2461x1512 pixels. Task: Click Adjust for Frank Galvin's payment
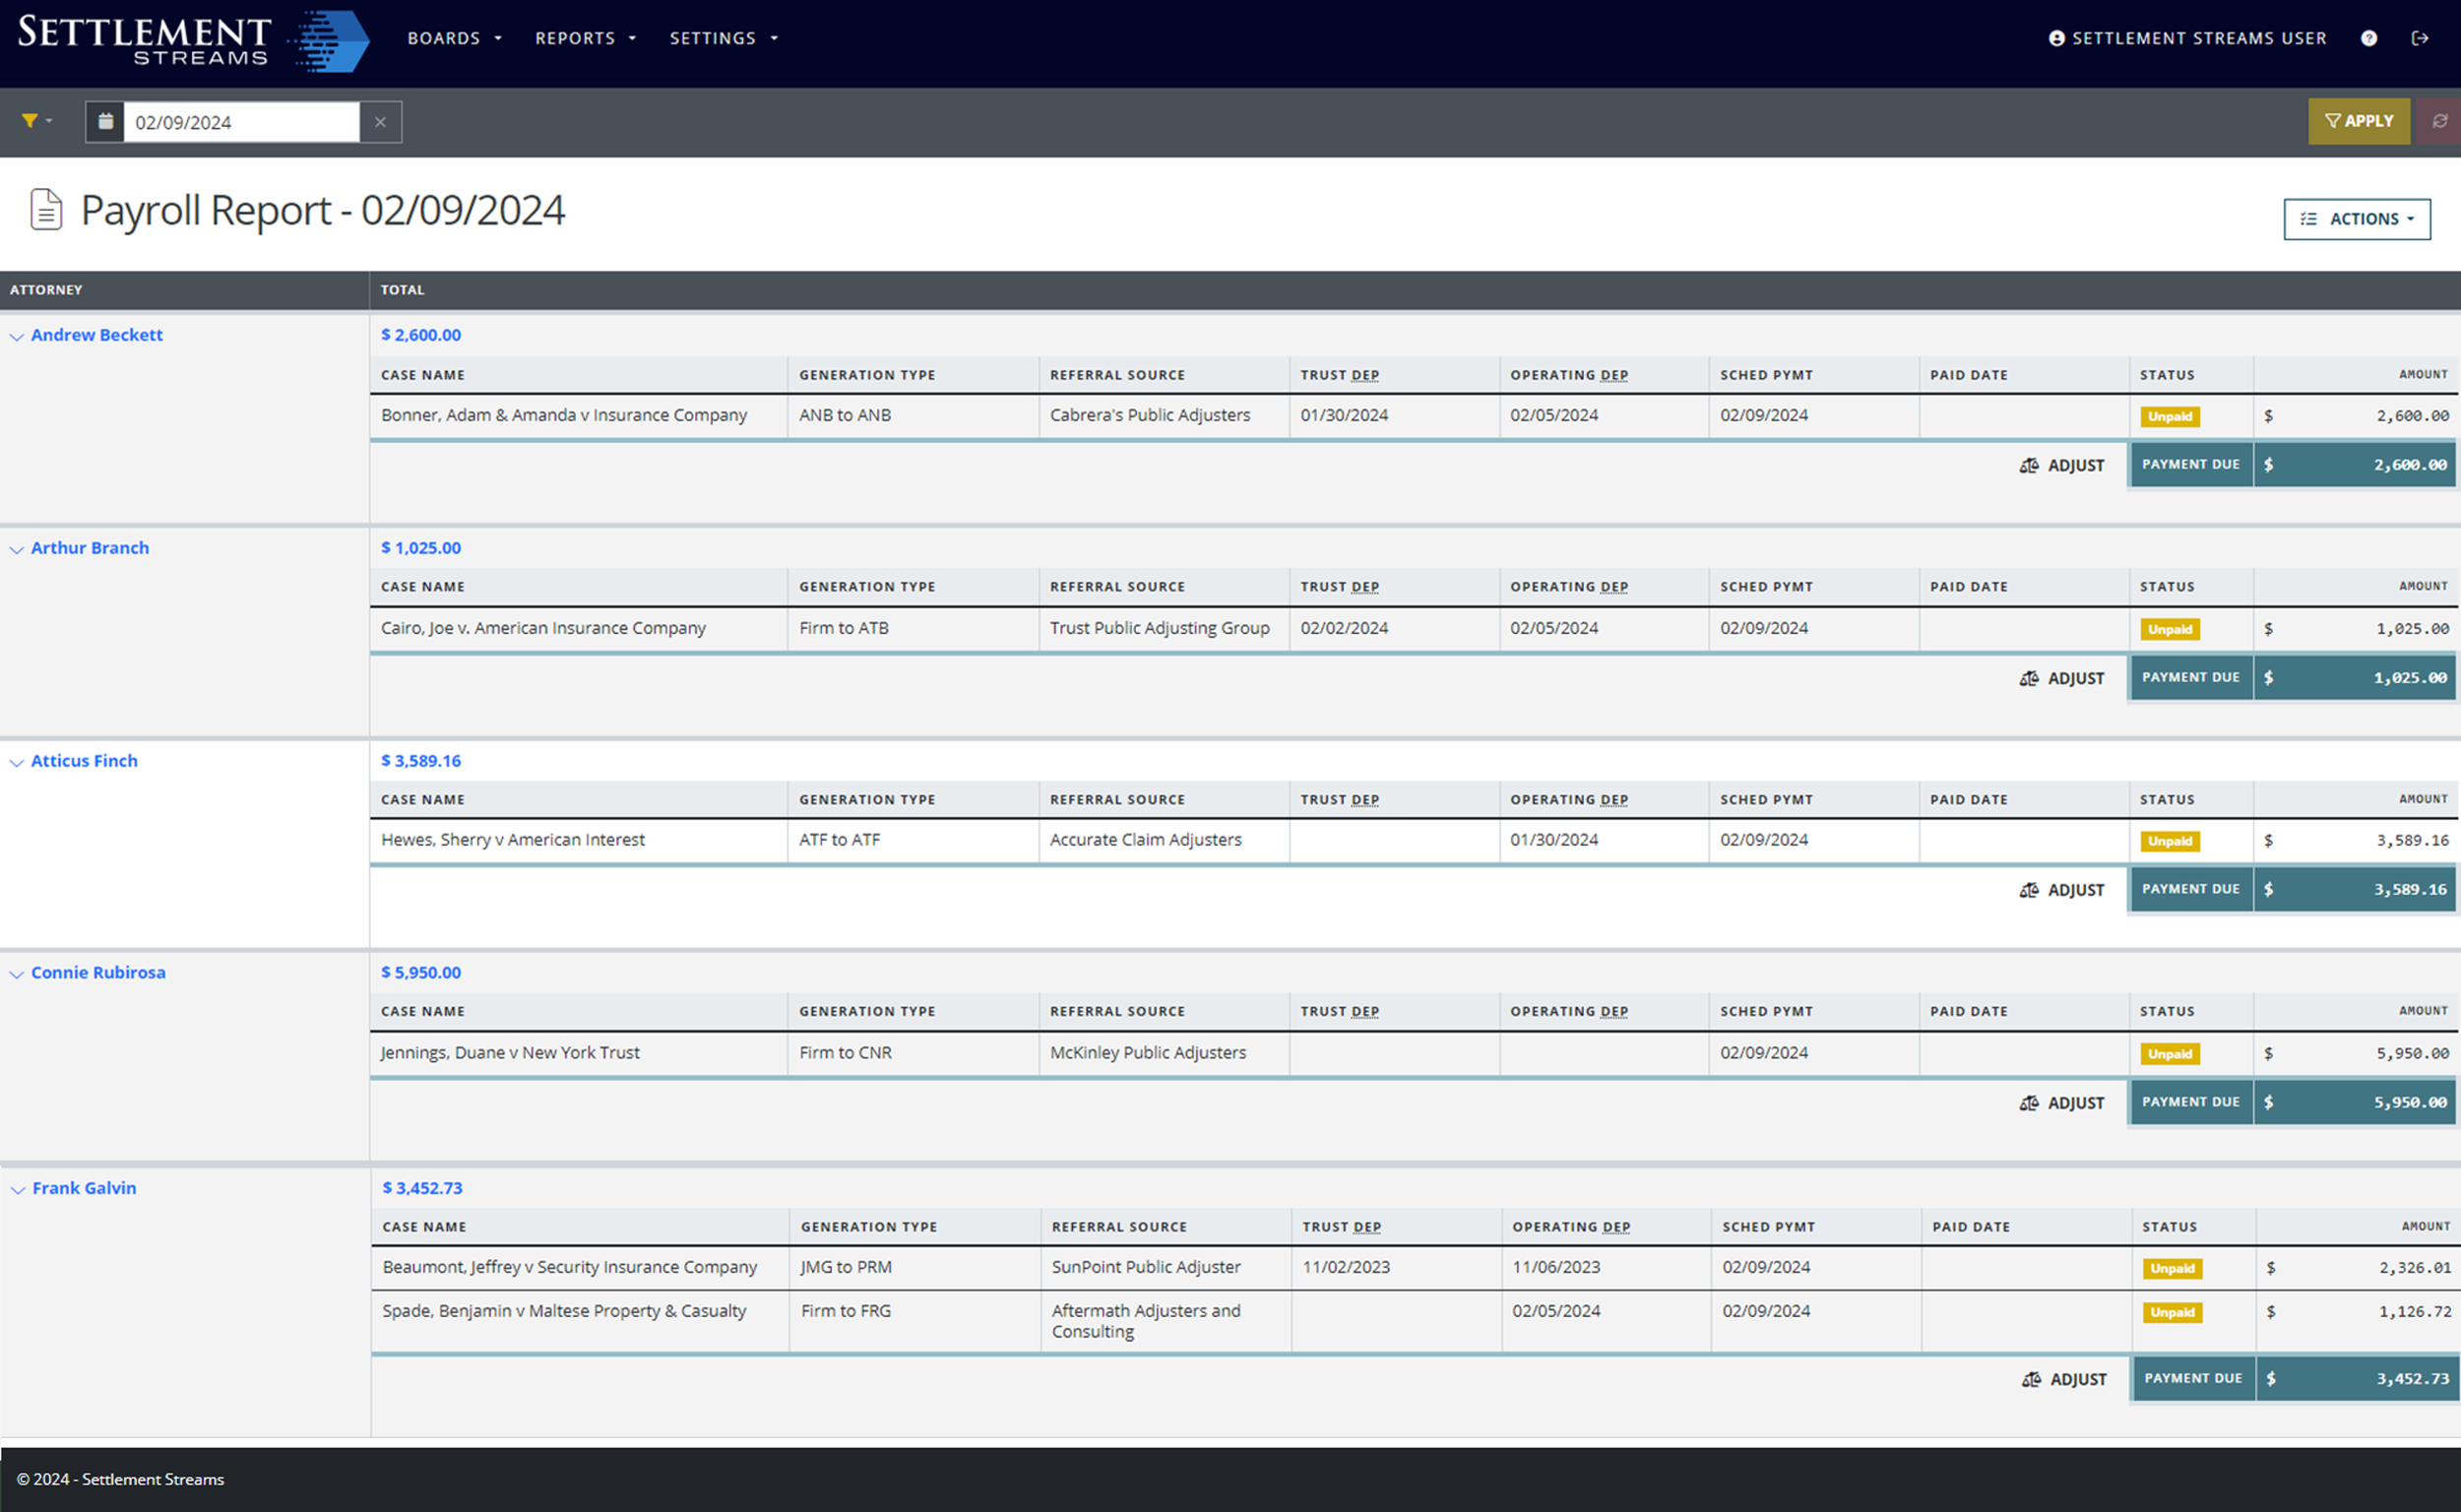tap(2063, 1379)
